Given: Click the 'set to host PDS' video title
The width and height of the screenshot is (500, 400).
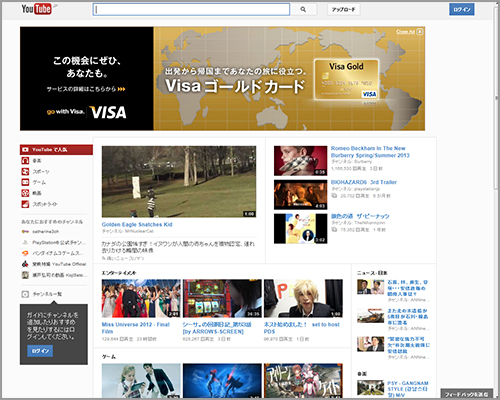Looking at the screenshot, I should (302, 328).
